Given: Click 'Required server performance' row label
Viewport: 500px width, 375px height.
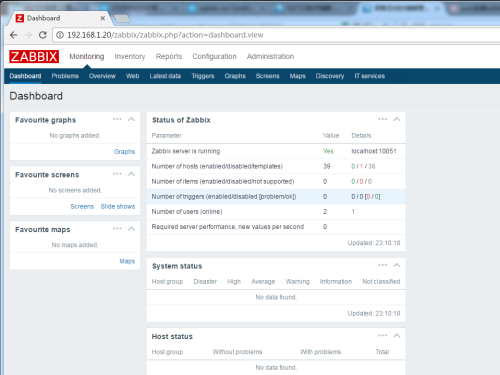Looking at the screenshot, I should 228,227.
